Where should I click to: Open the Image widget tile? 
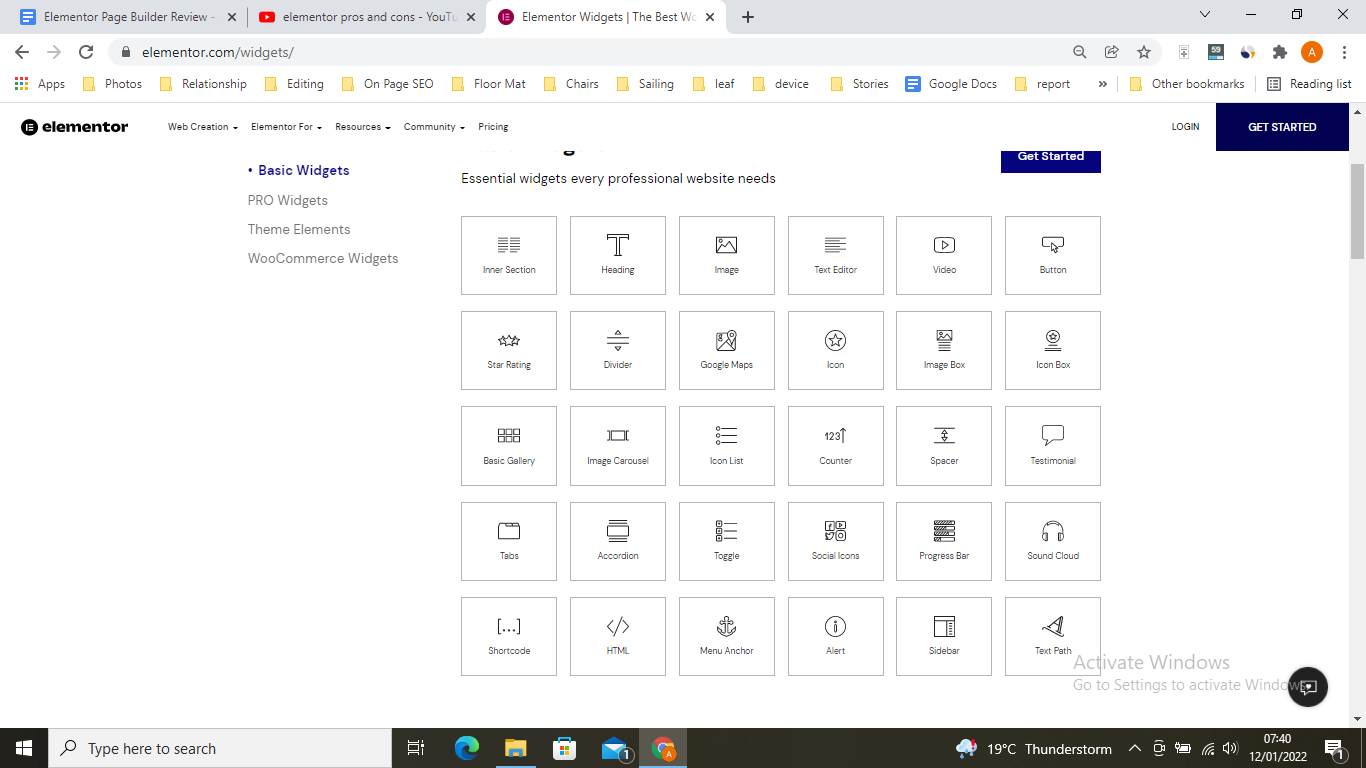click(x=727, y=255)
